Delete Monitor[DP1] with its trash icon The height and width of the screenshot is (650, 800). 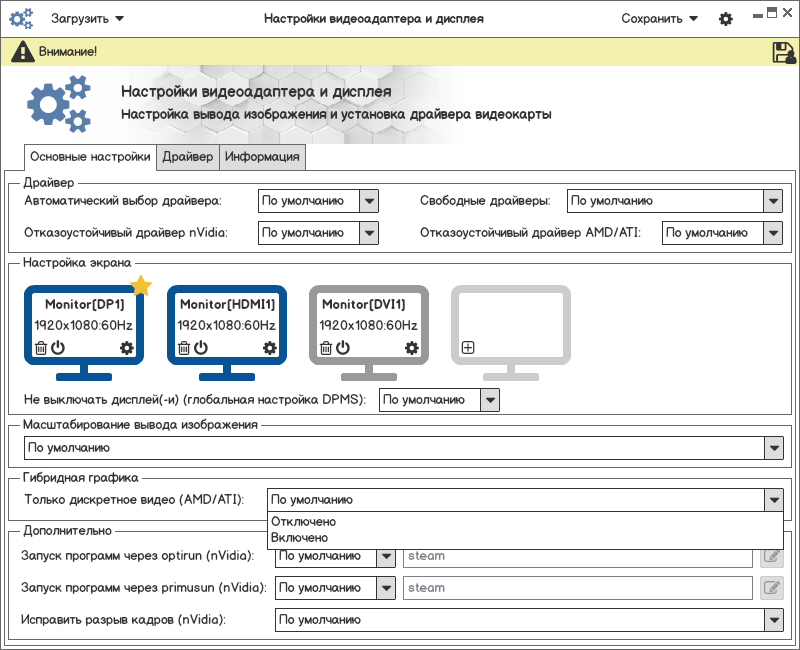(x=41, y=348)
